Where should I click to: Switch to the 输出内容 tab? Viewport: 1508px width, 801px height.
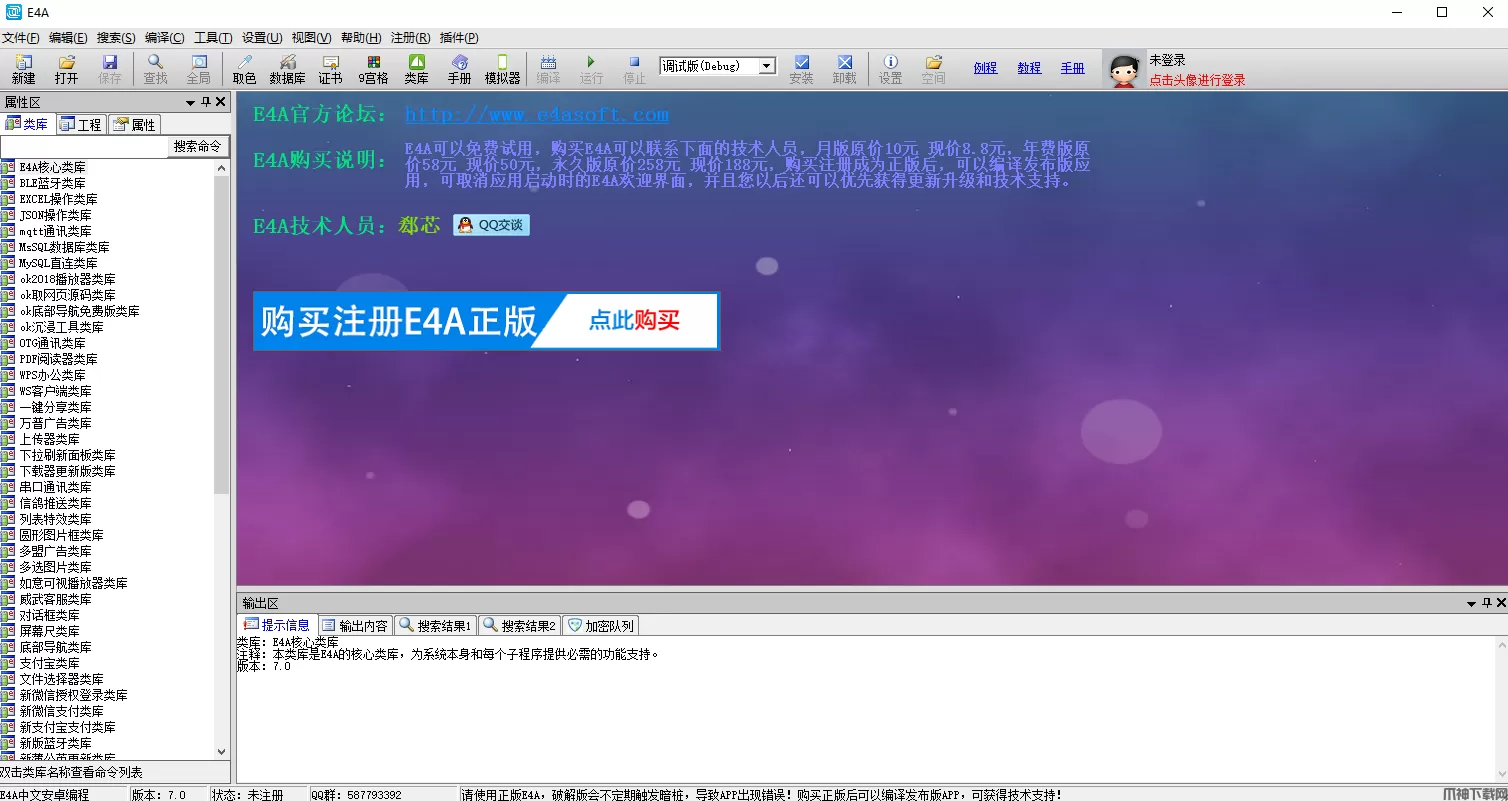coord(355,626)
